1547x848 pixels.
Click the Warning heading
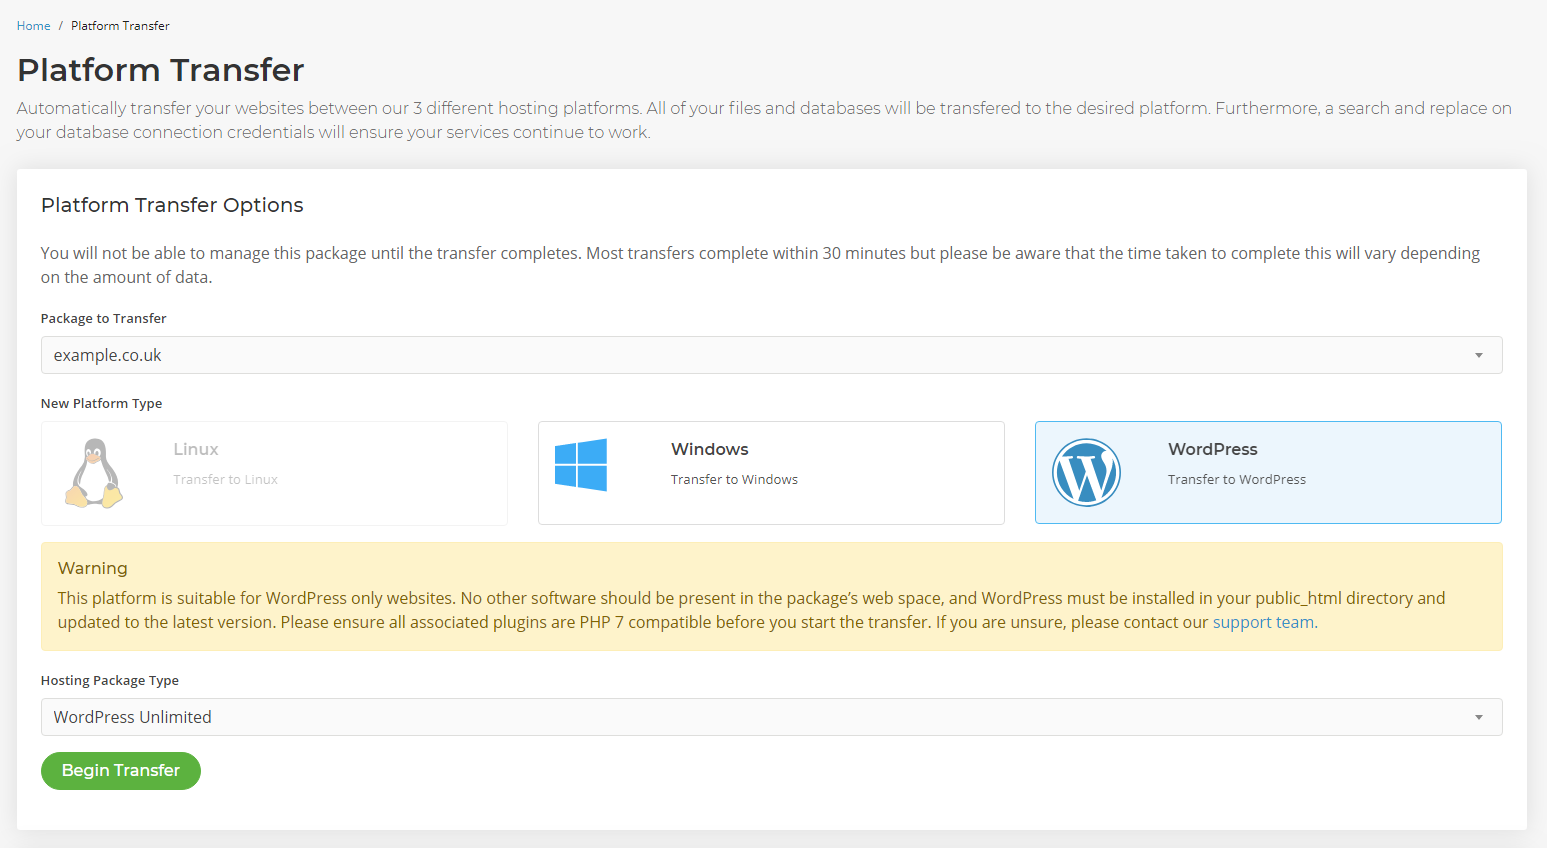(x=93, y=568)
